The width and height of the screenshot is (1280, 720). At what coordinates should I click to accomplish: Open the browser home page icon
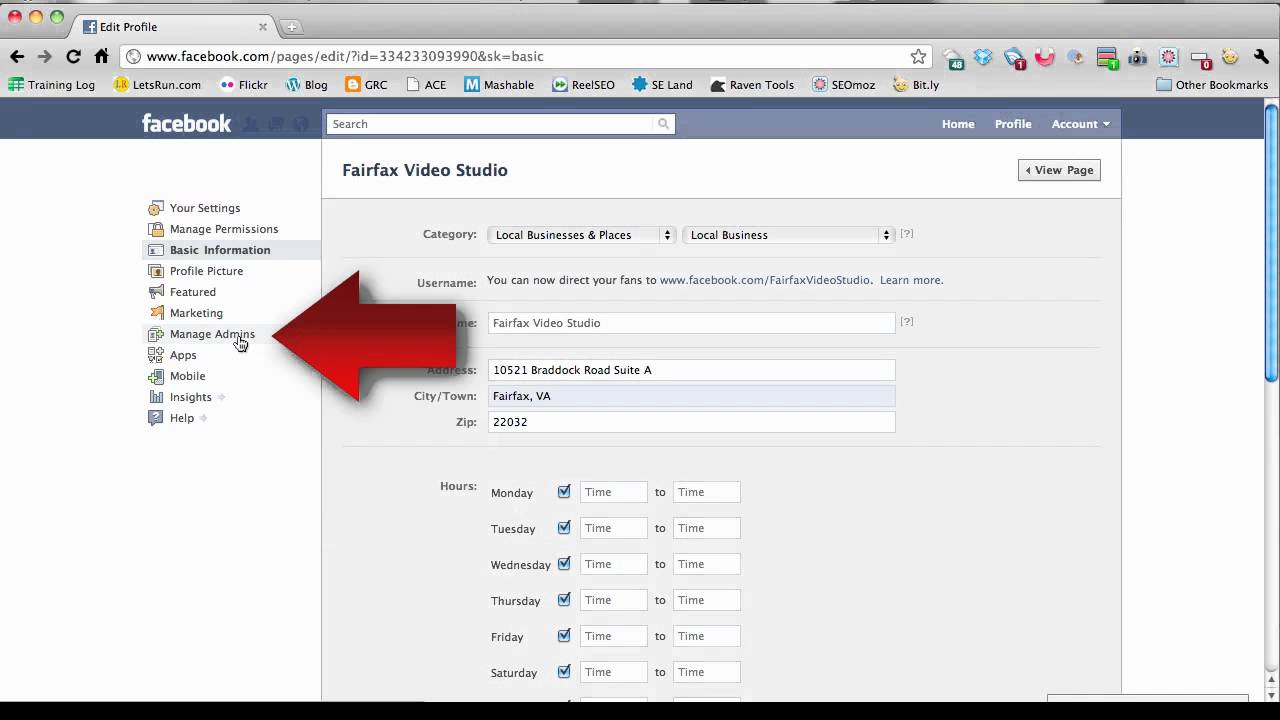click(x=101, y=56)
